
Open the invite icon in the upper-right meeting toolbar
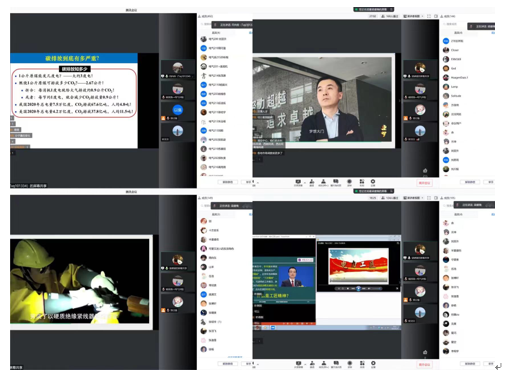point(312,181)
